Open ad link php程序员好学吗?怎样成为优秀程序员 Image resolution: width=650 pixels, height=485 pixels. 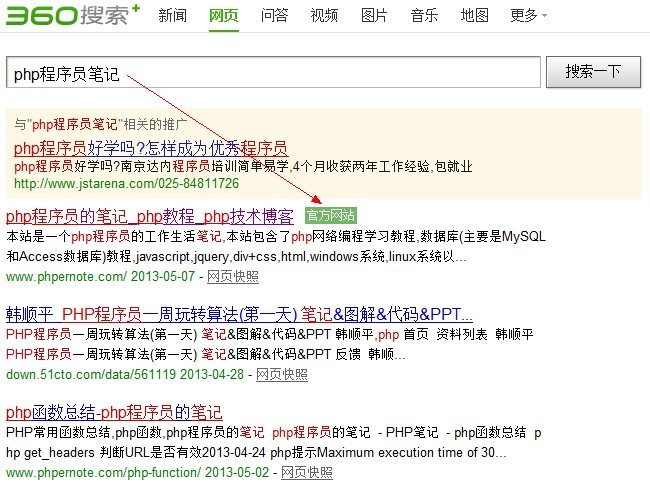tap(150, 148)
